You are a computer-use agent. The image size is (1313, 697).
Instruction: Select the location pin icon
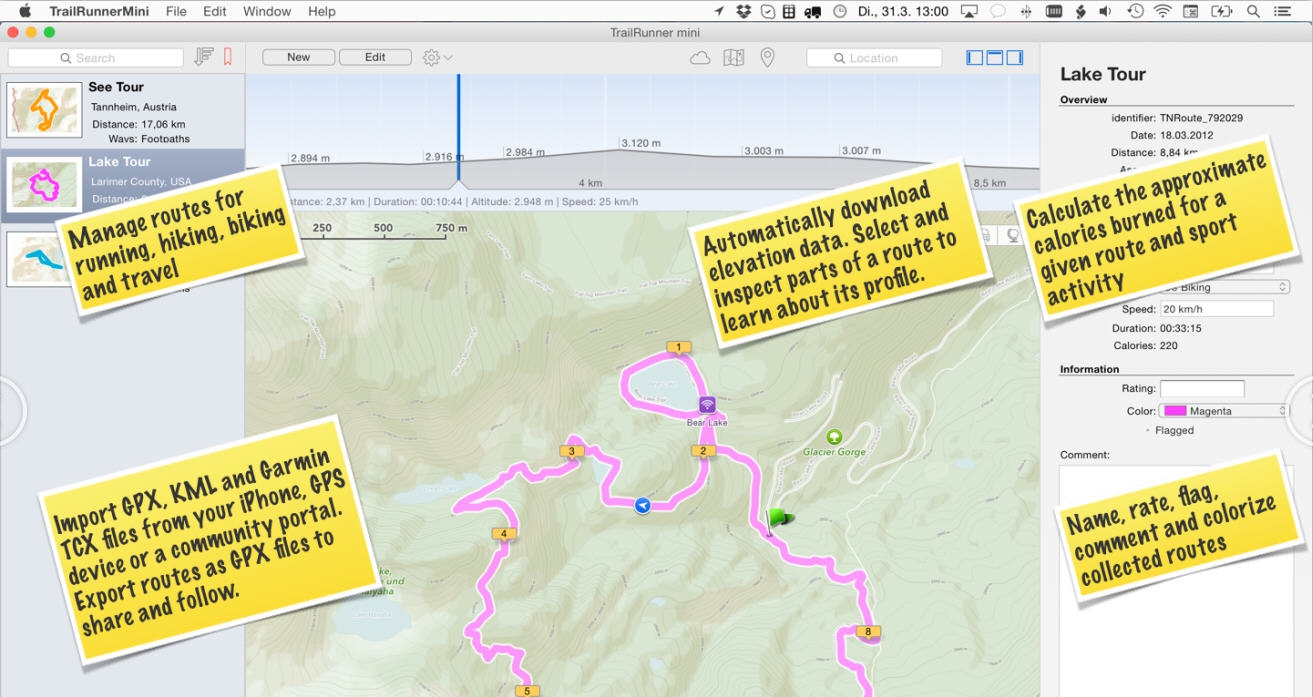click(768, 57)
